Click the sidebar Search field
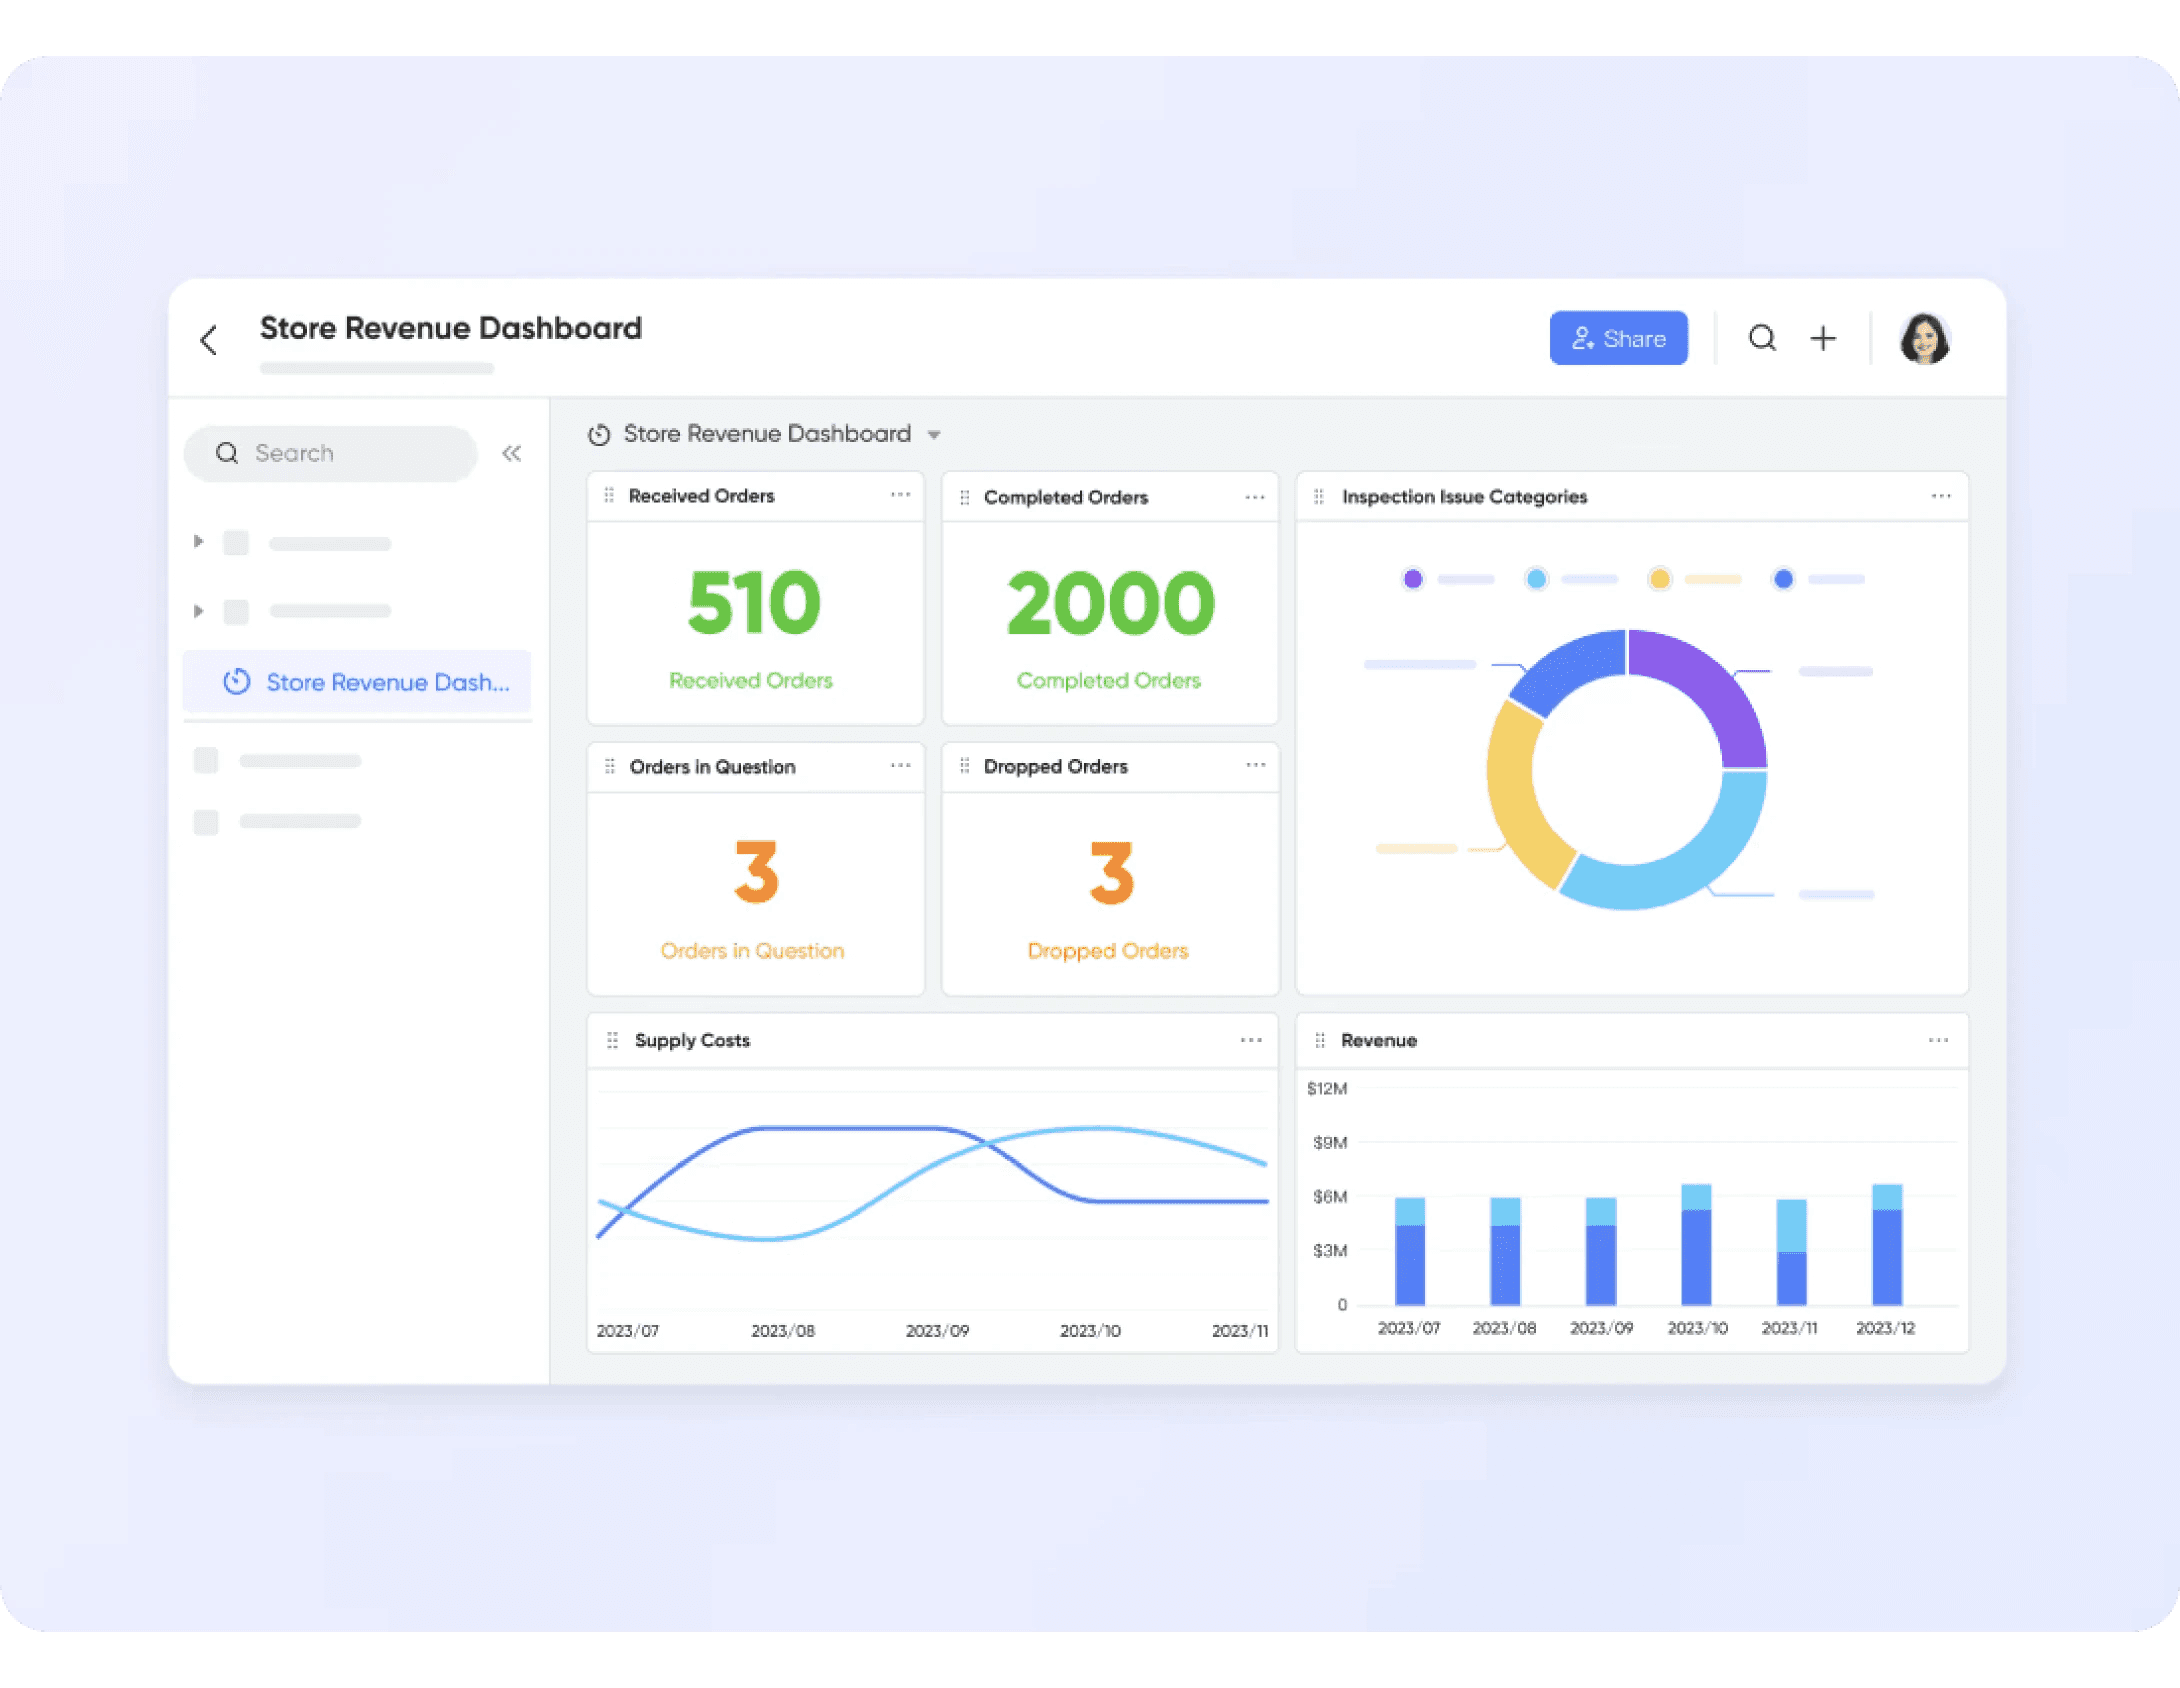 tap(332, 453)
